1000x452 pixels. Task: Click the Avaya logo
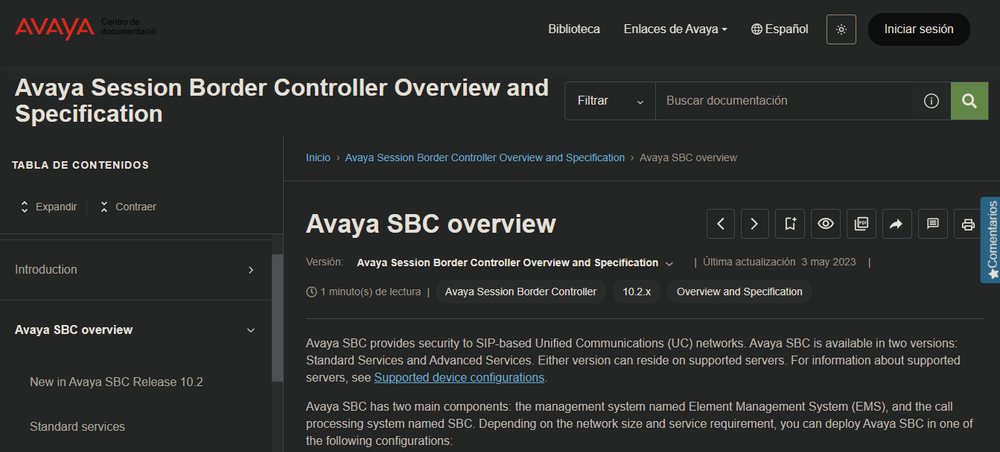coord(54,28)
